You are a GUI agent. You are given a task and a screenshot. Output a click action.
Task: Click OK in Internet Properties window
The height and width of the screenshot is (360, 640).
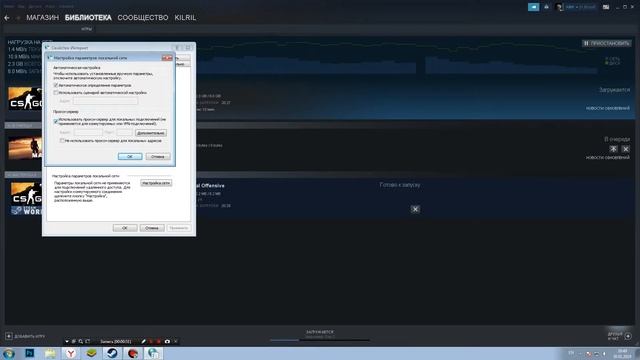125,228
